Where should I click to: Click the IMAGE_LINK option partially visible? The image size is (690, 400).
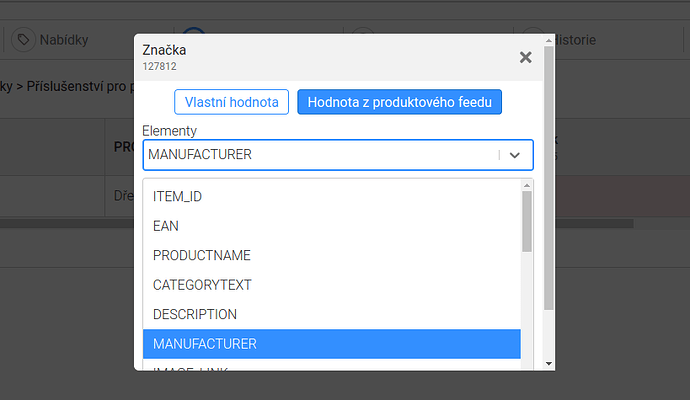pyautogui.click(x=332, y=367)
